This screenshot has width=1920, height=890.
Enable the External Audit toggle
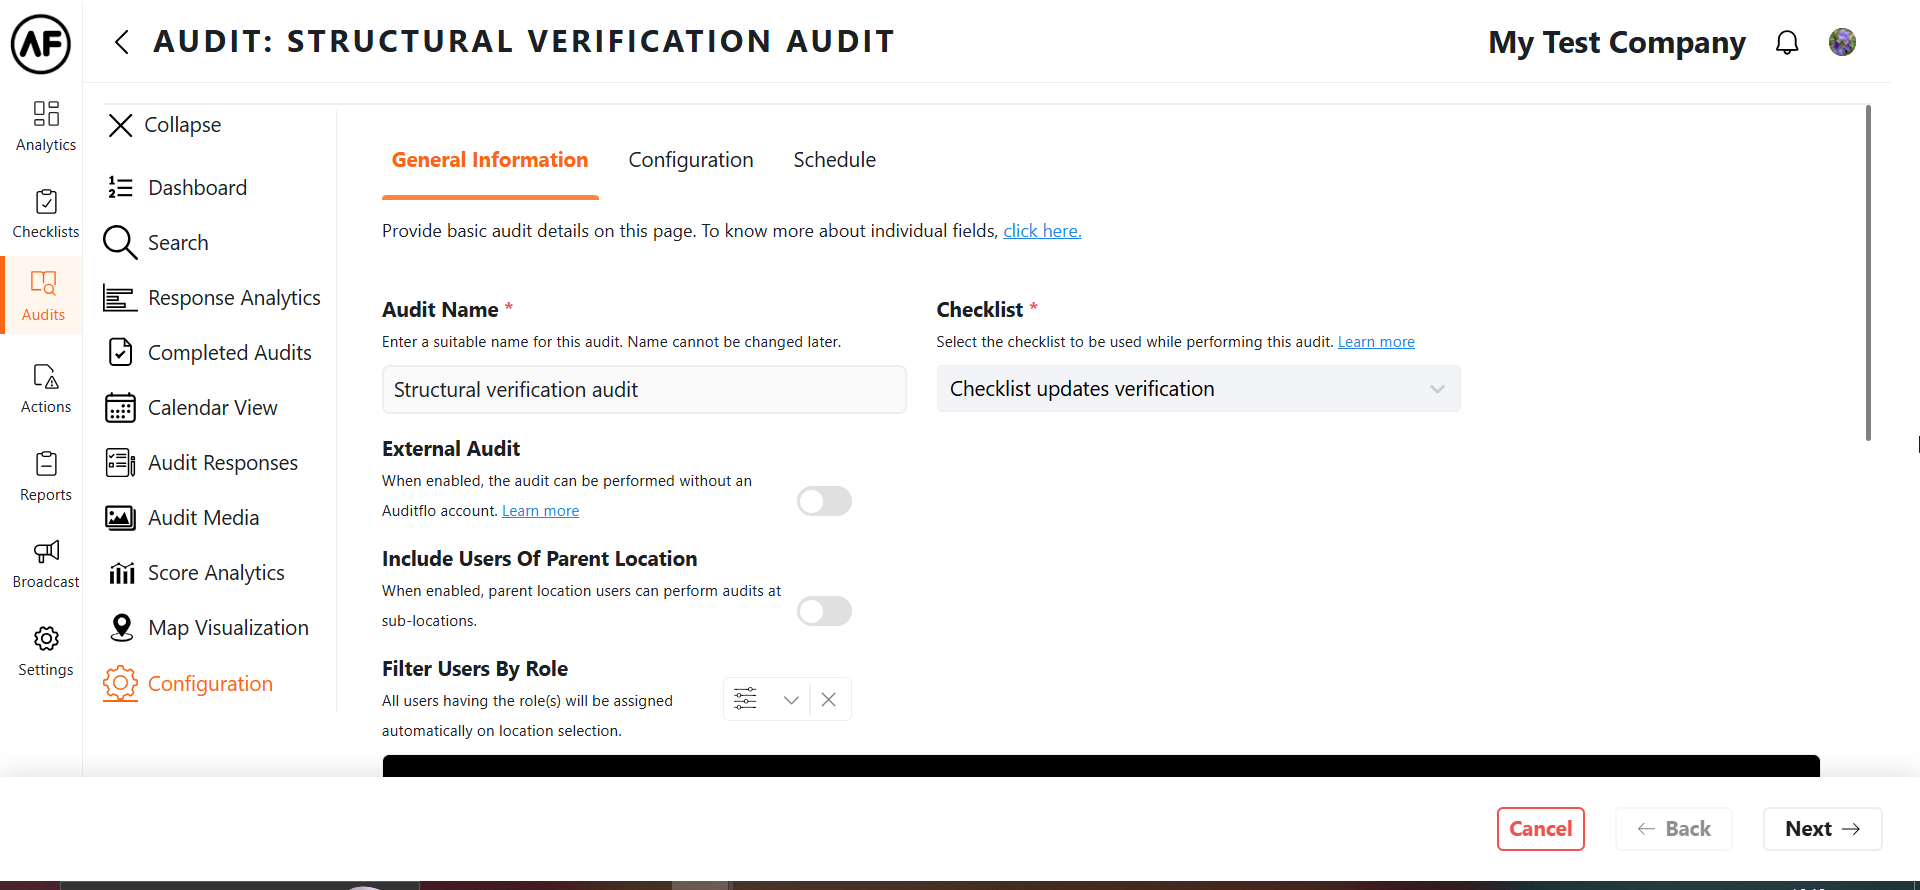pyautogui.click(x=824, y=501)
